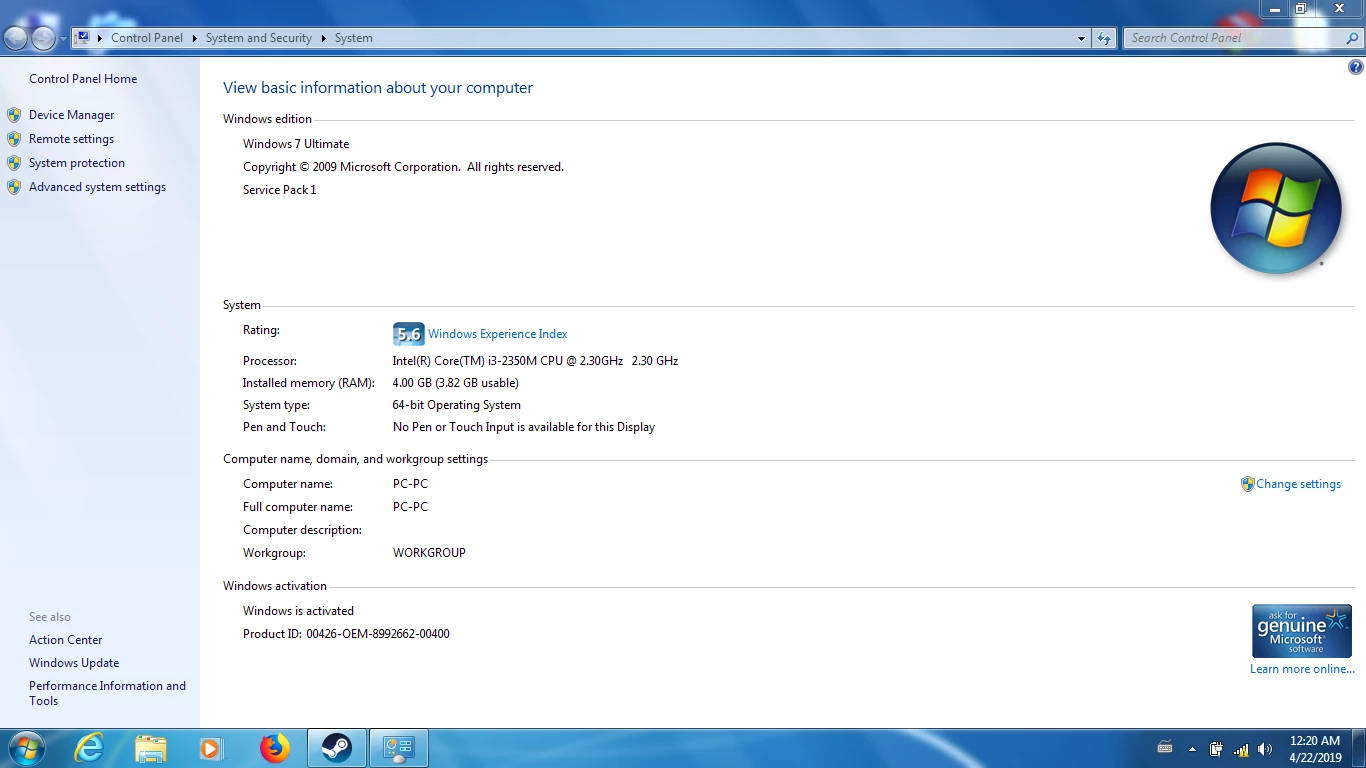The height and width of the screenshot is (768, 1366).
Task: Click the System icon in the address bar
Action: pyautogui.click(x=83, y=38)
